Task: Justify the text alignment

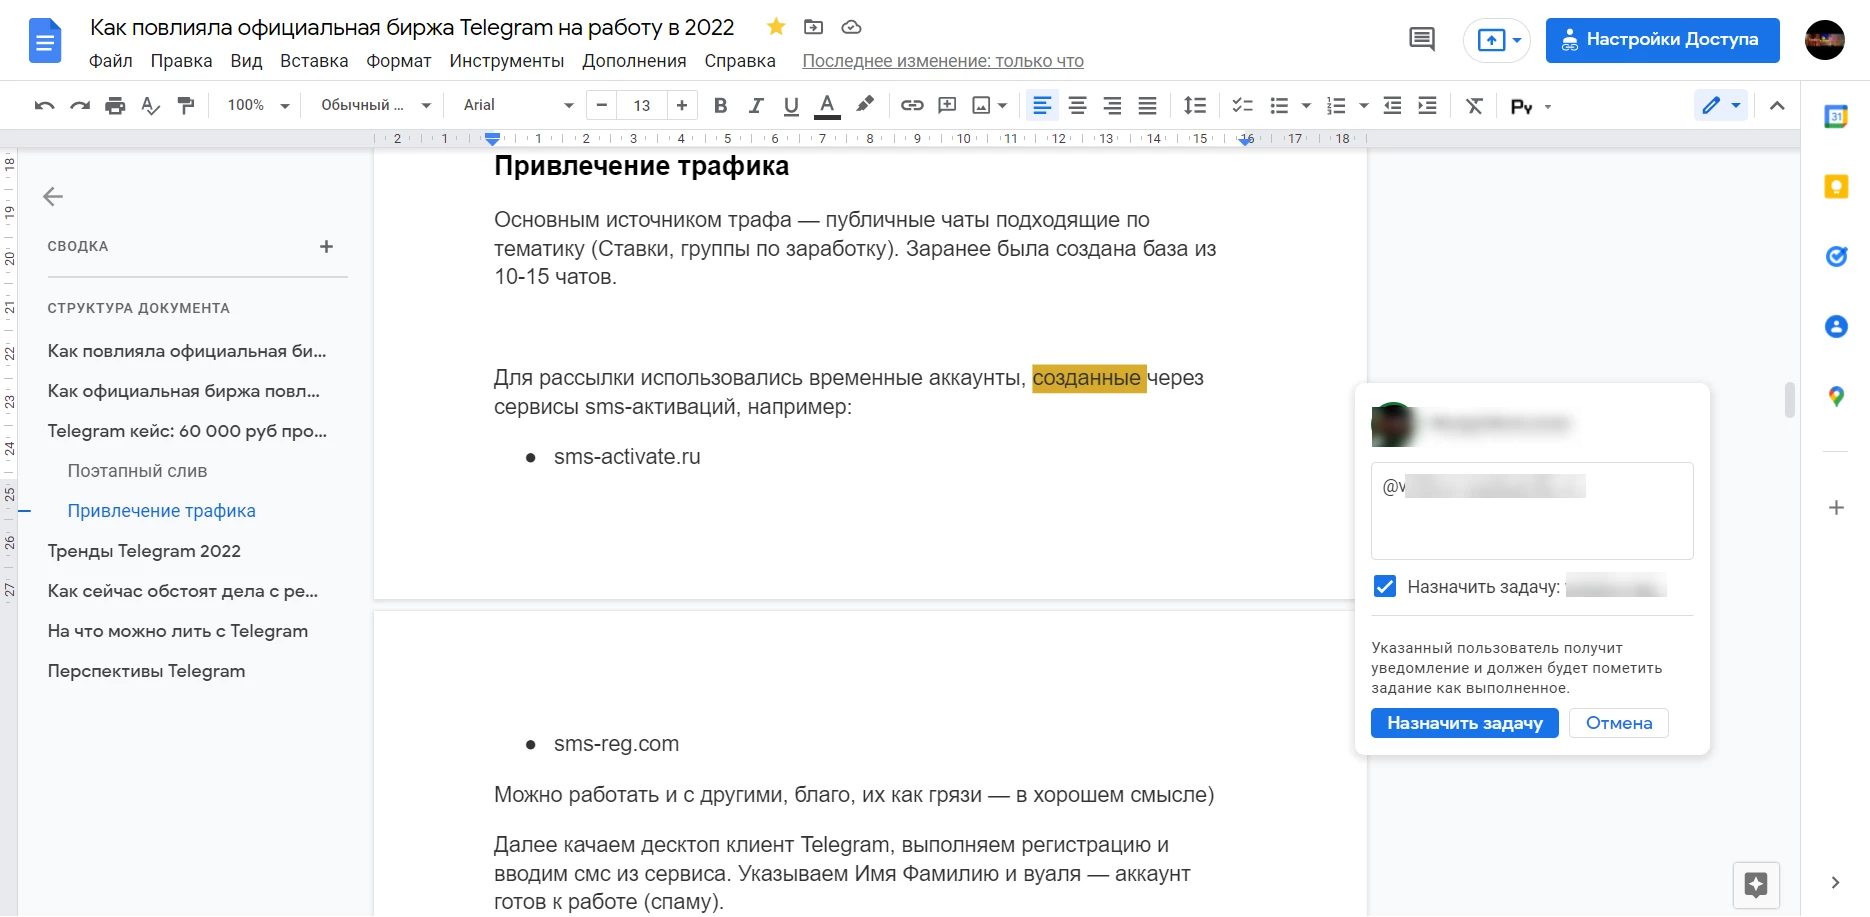Action: coord(1148,106)
